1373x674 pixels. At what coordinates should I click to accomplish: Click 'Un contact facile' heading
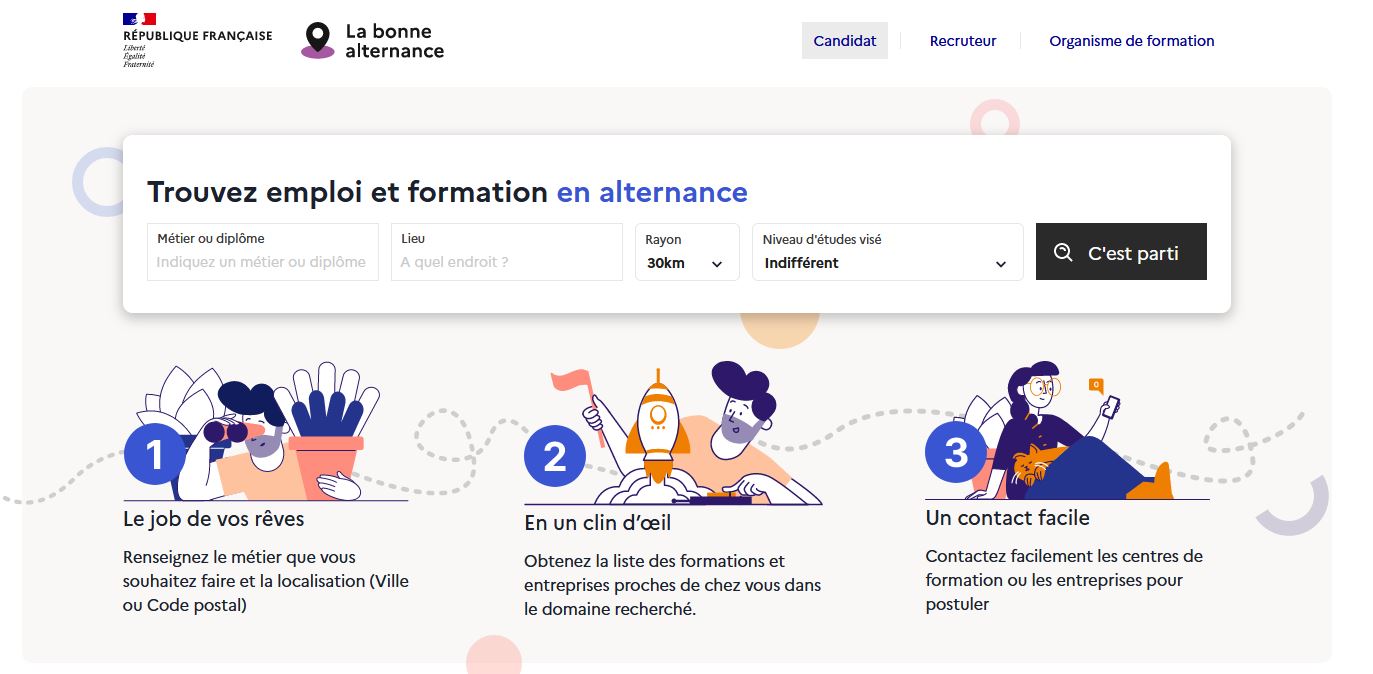[1008, 518]
